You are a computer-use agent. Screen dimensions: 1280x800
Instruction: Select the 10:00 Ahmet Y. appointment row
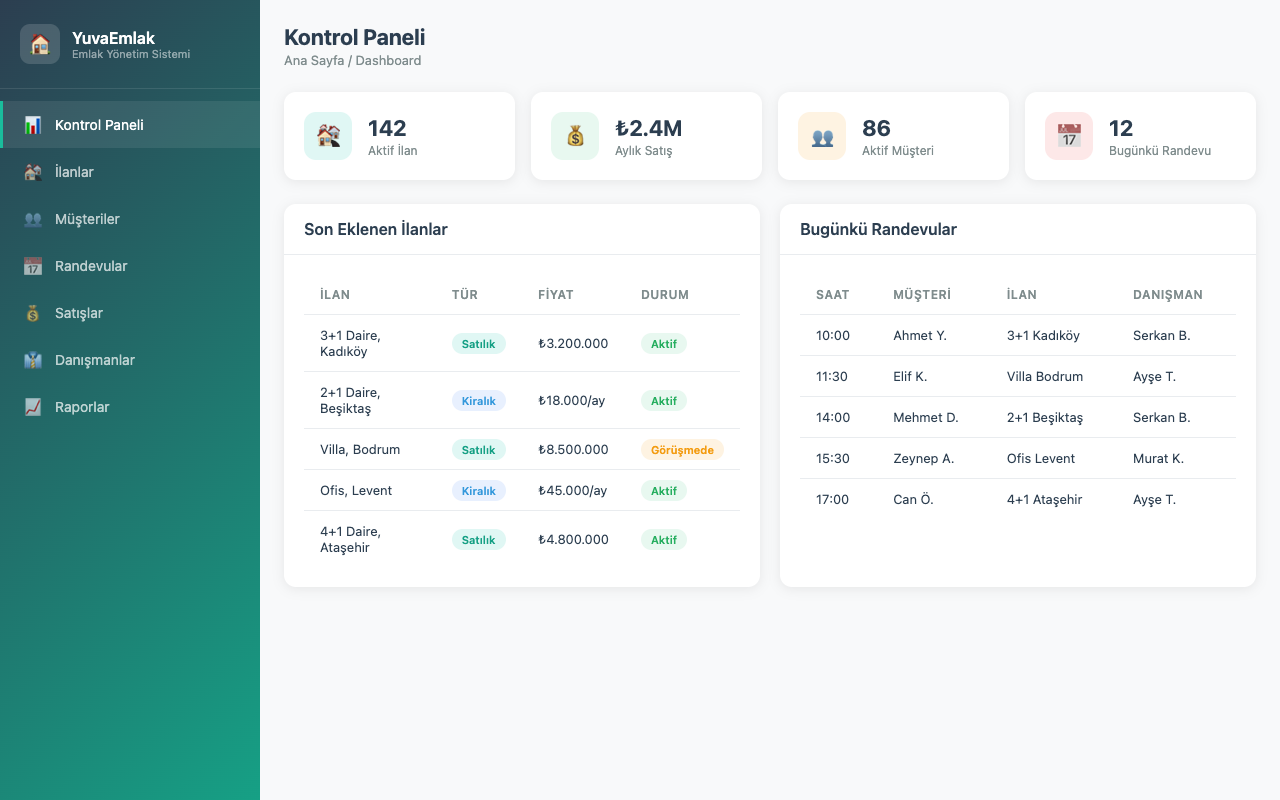point(1018,336)
